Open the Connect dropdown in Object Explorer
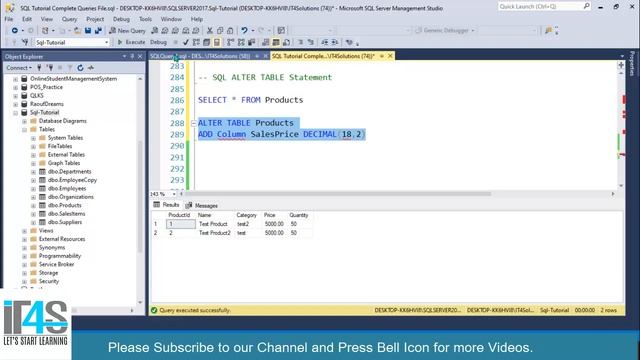Screen dimensions: 640x360 18,68
